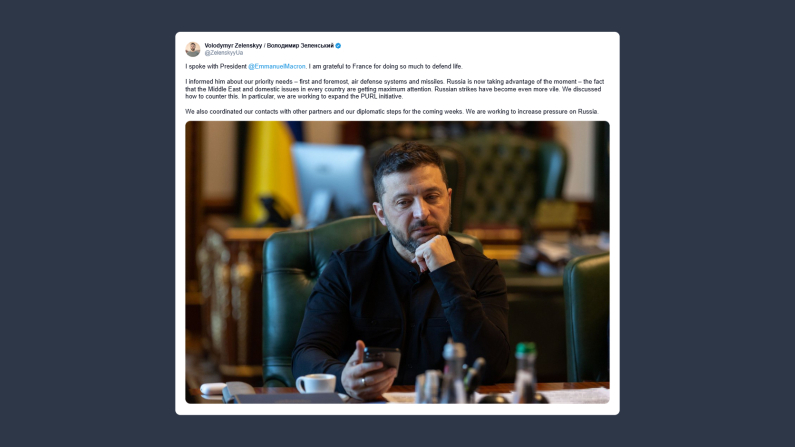Click the first line thanking France
Viewport: 795px width, 447px height.
[x=324, y=66]
